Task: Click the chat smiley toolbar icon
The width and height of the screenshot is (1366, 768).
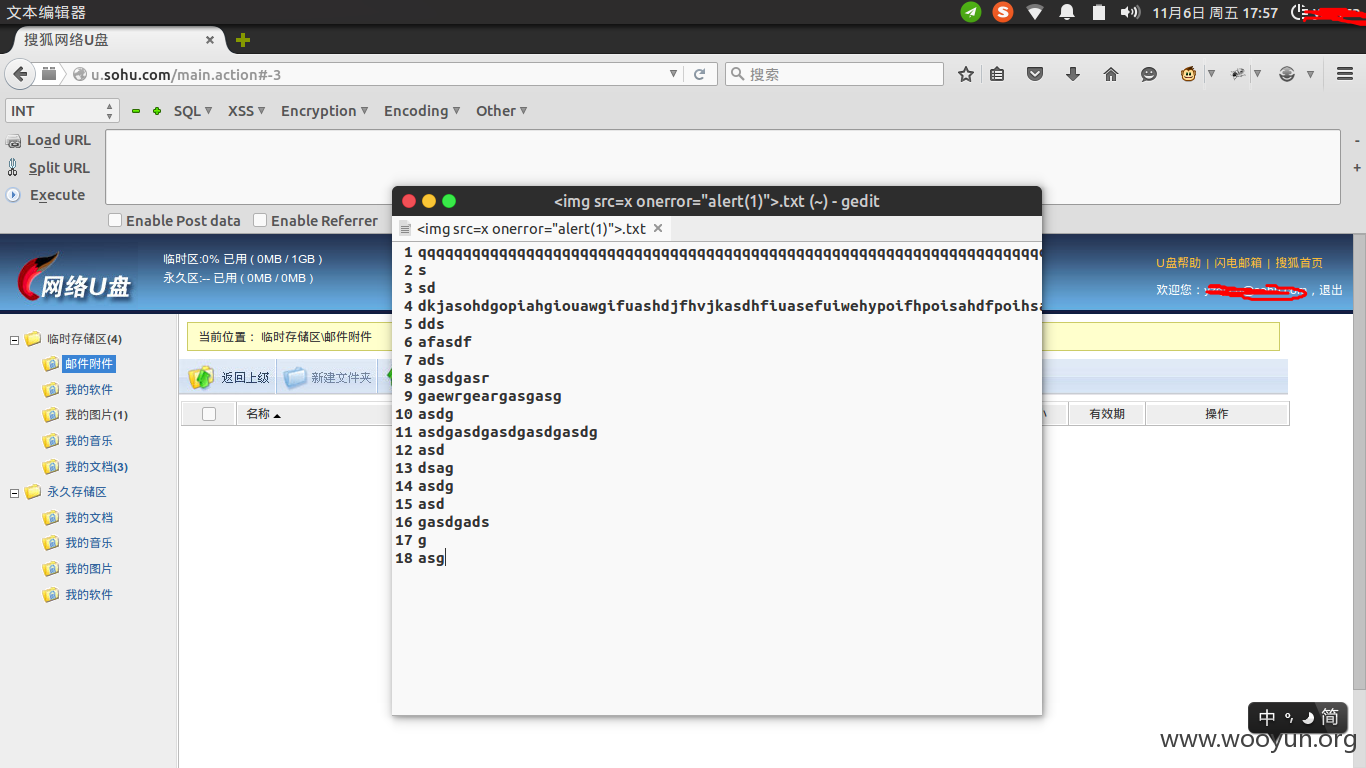Action: (x=1149, y=74)
